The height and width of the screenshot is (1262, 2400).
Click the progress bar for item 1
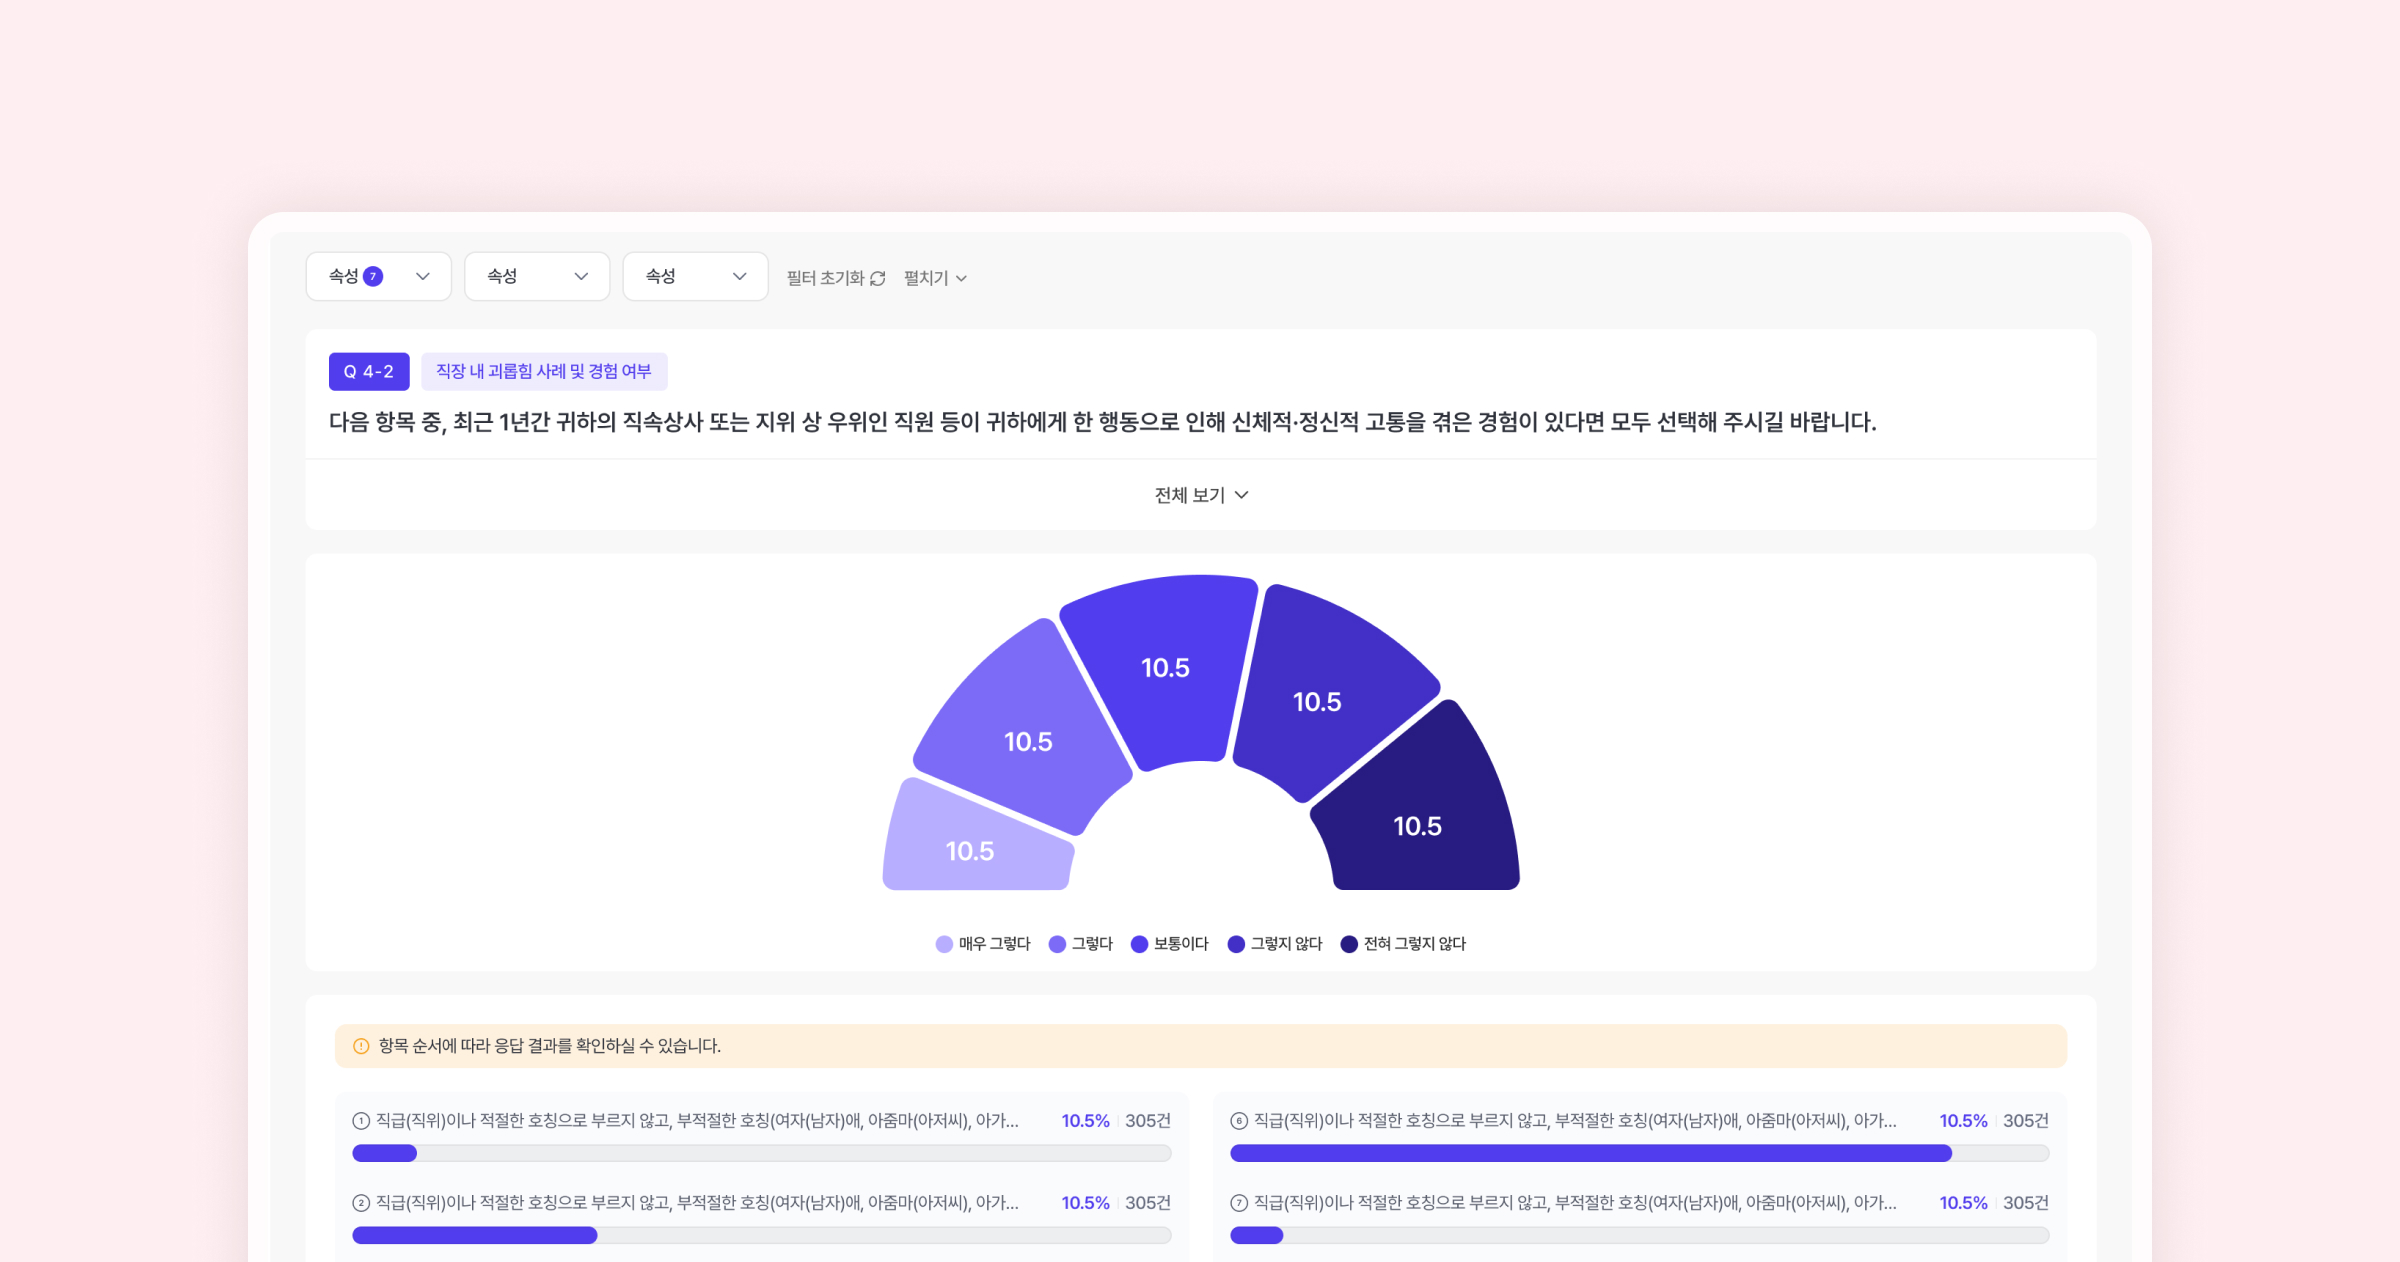[761, 1154]
